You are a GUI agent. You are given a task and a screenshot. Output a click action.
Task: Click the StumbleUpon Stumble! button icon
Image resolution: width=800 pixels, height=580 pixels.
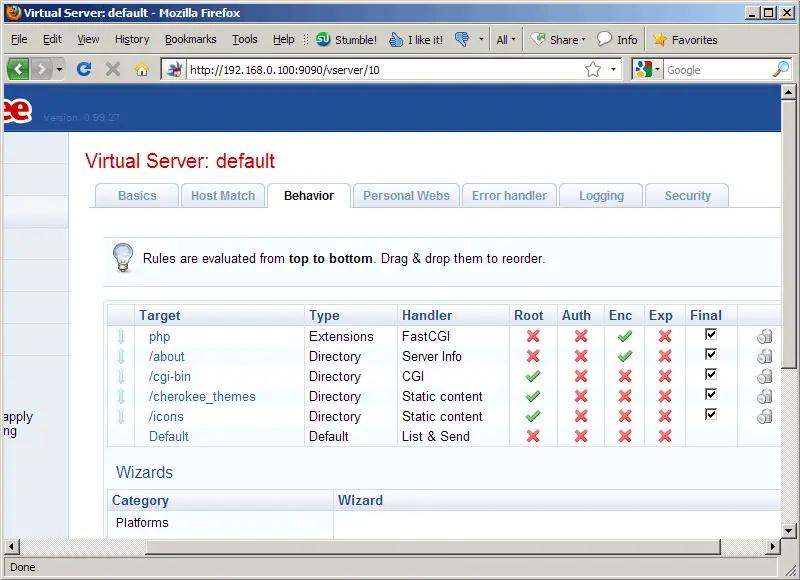323,40
